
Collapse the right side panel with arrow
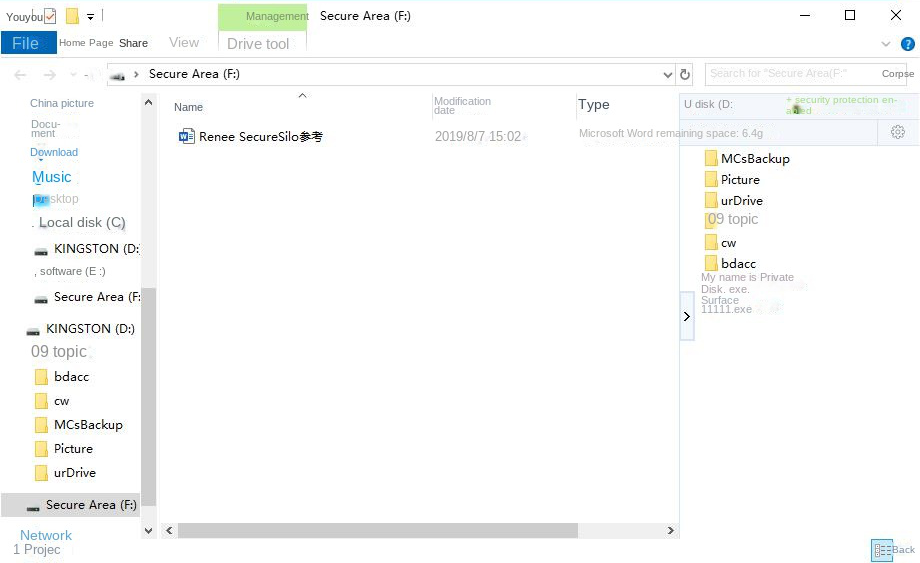click(x=687, y=316)
